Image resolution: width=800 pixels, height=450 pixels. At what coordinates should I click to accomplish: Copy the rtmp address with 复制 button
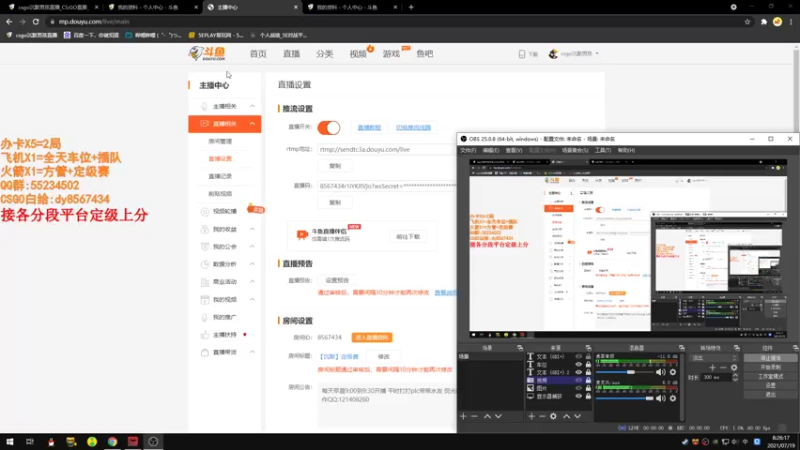(335, 166)
